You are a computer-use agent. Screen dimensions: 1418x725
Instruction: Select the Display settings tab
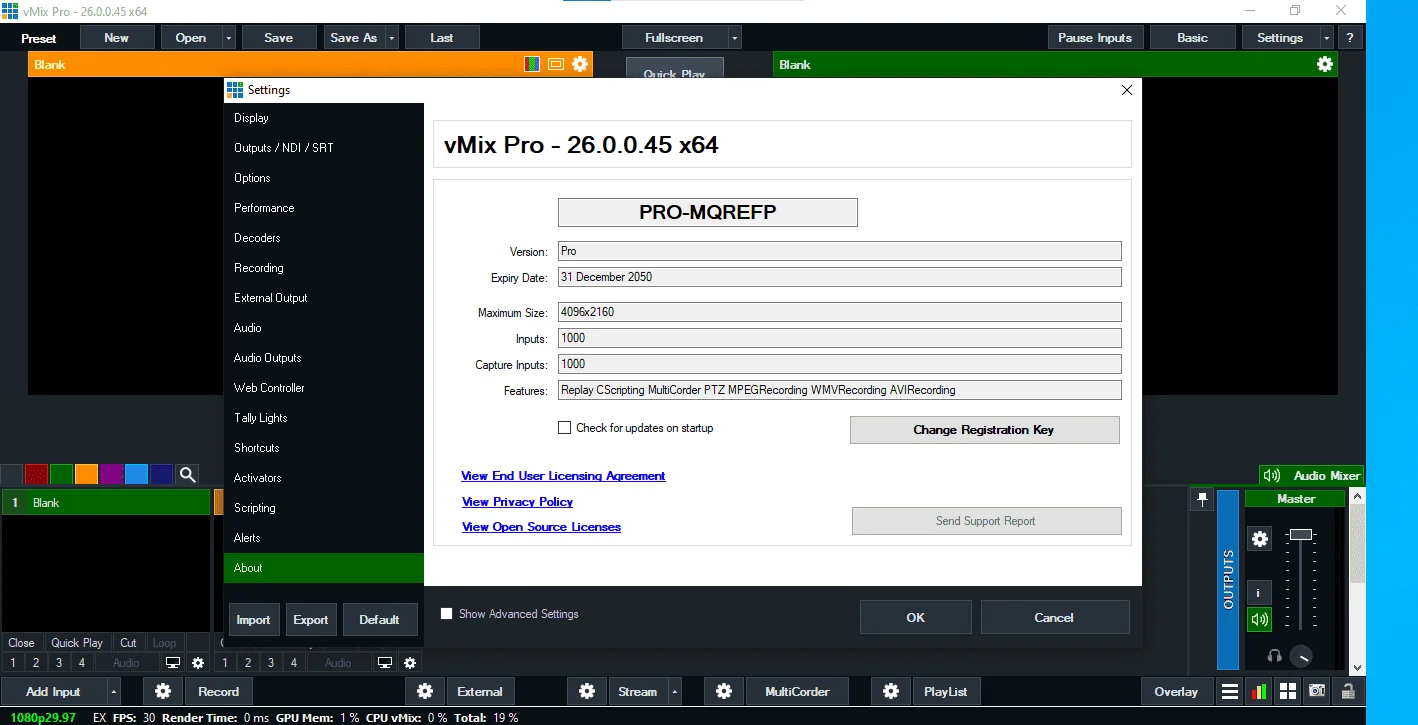tap(324, 118)
